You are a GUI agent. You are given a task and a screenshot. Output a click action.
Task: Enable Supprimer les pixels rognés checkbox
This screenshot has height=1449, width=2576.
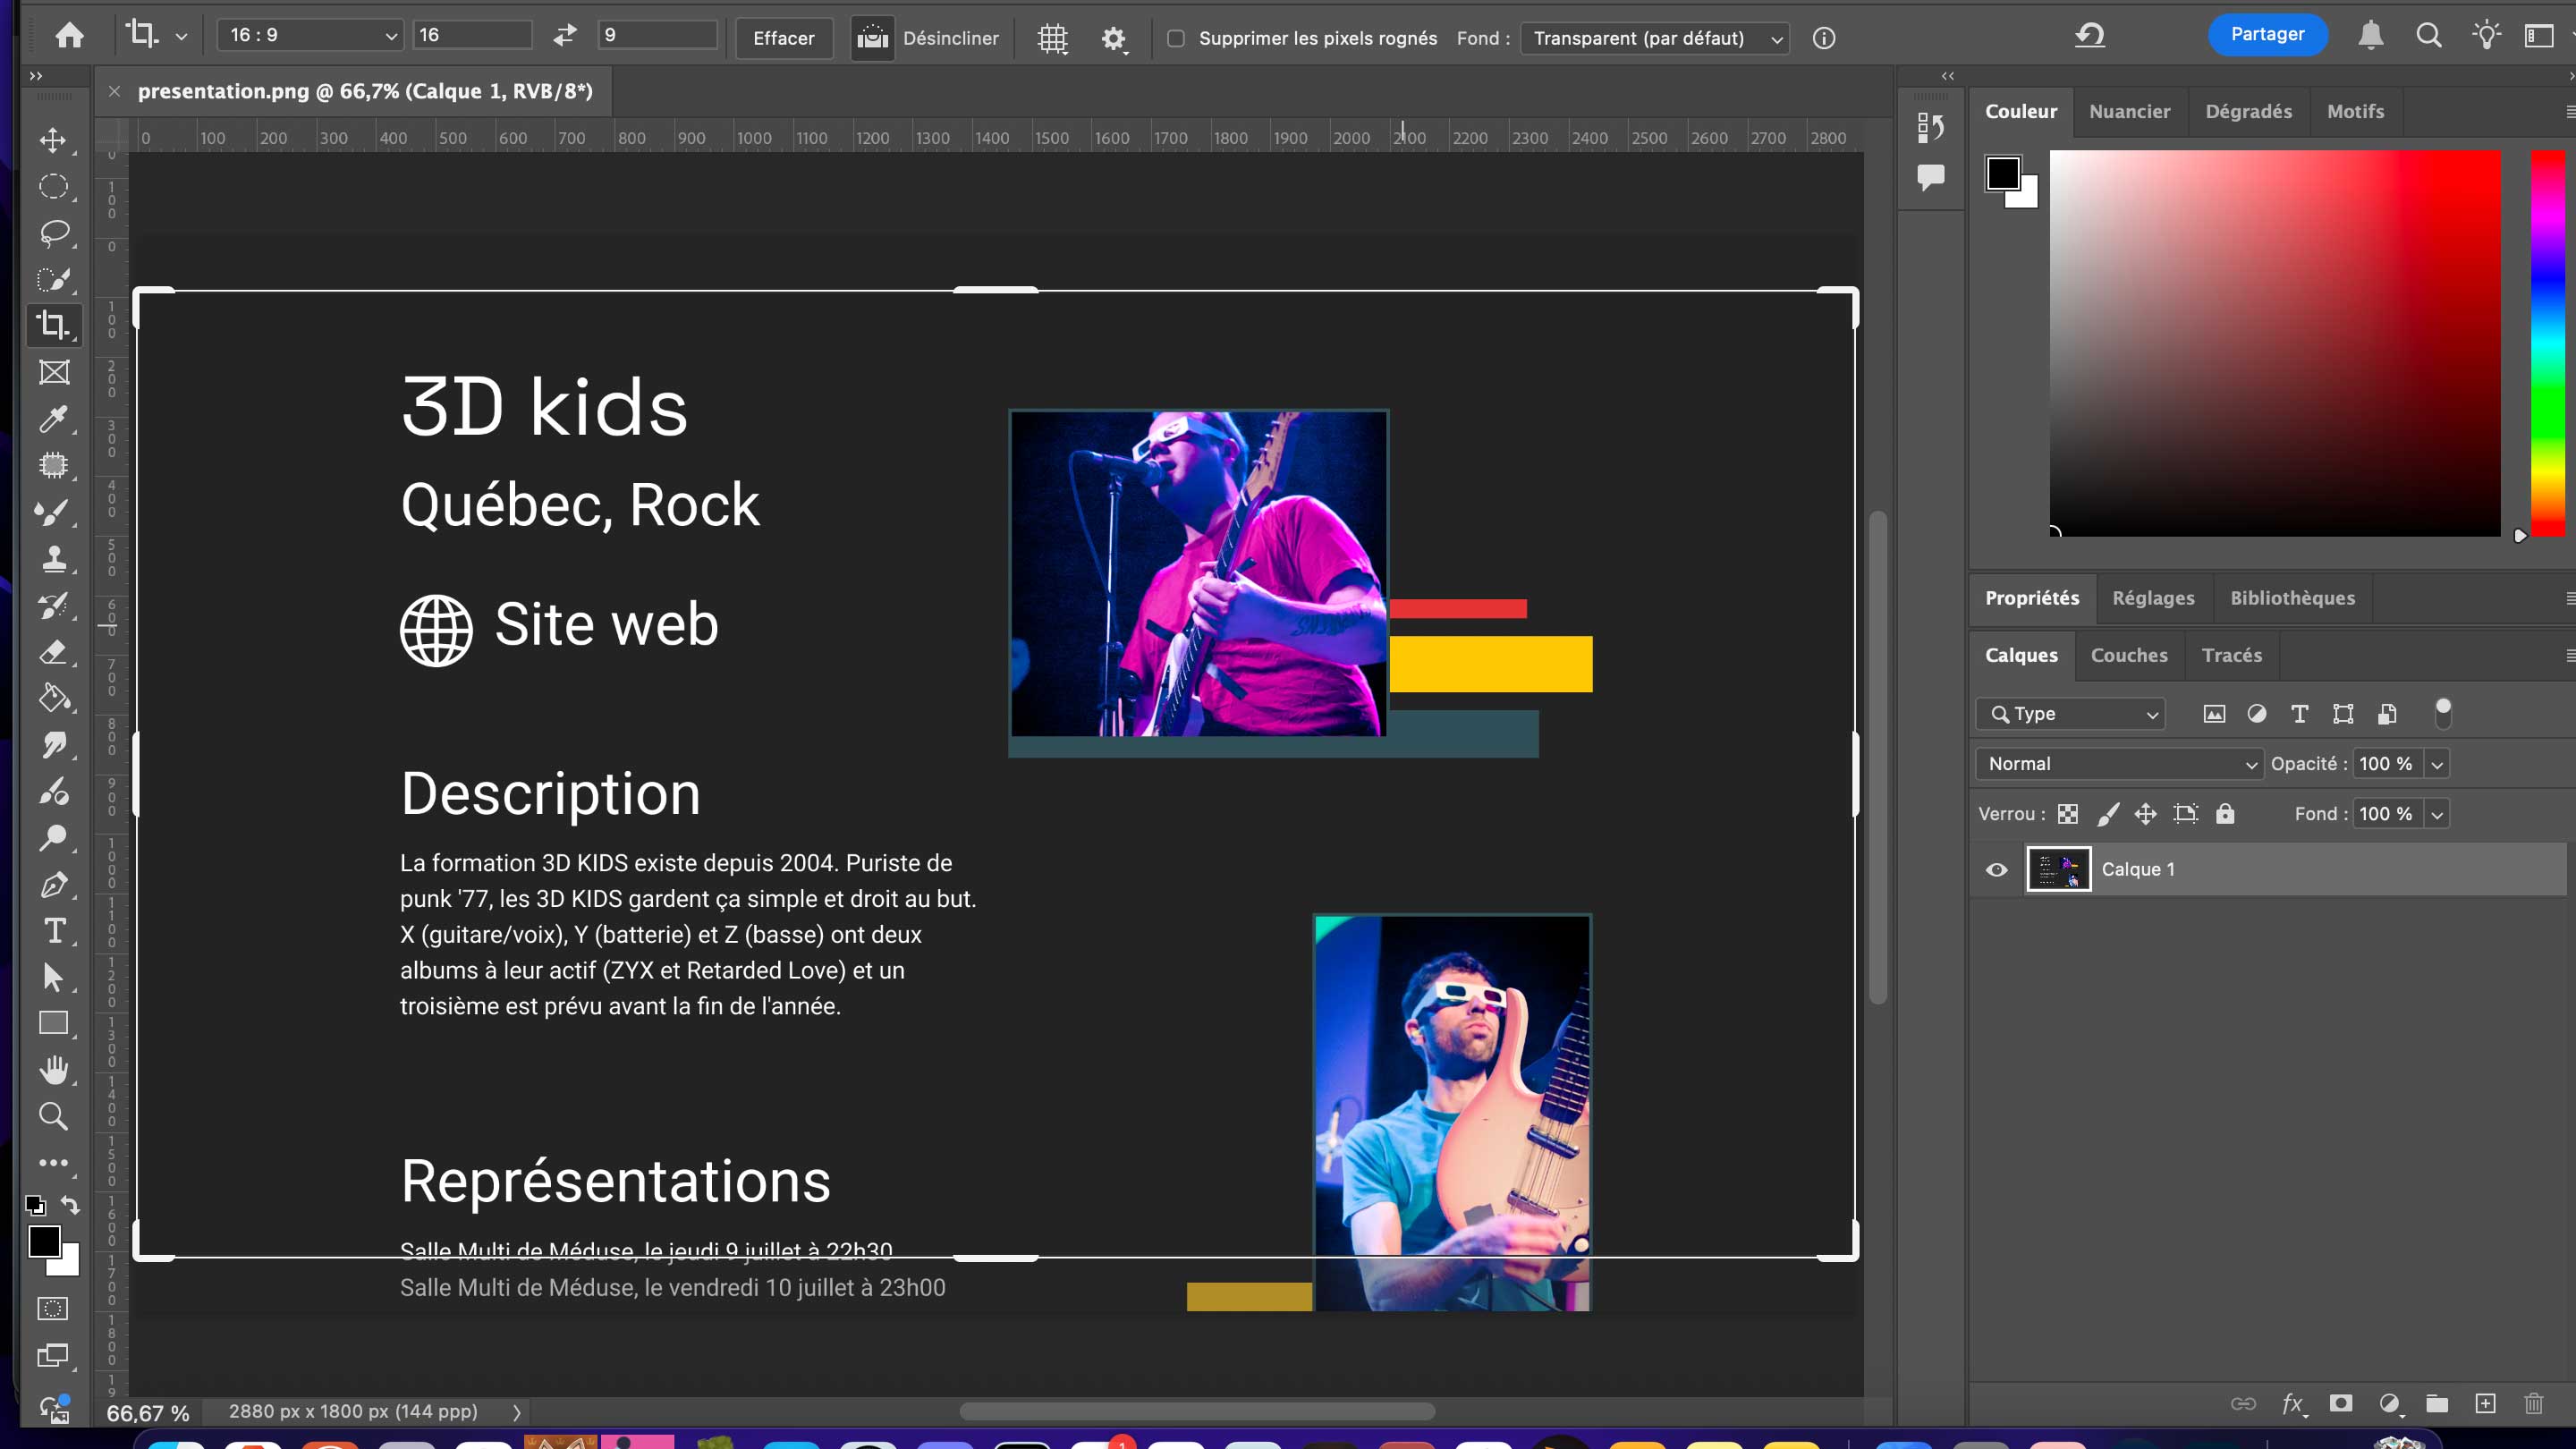1176,38
